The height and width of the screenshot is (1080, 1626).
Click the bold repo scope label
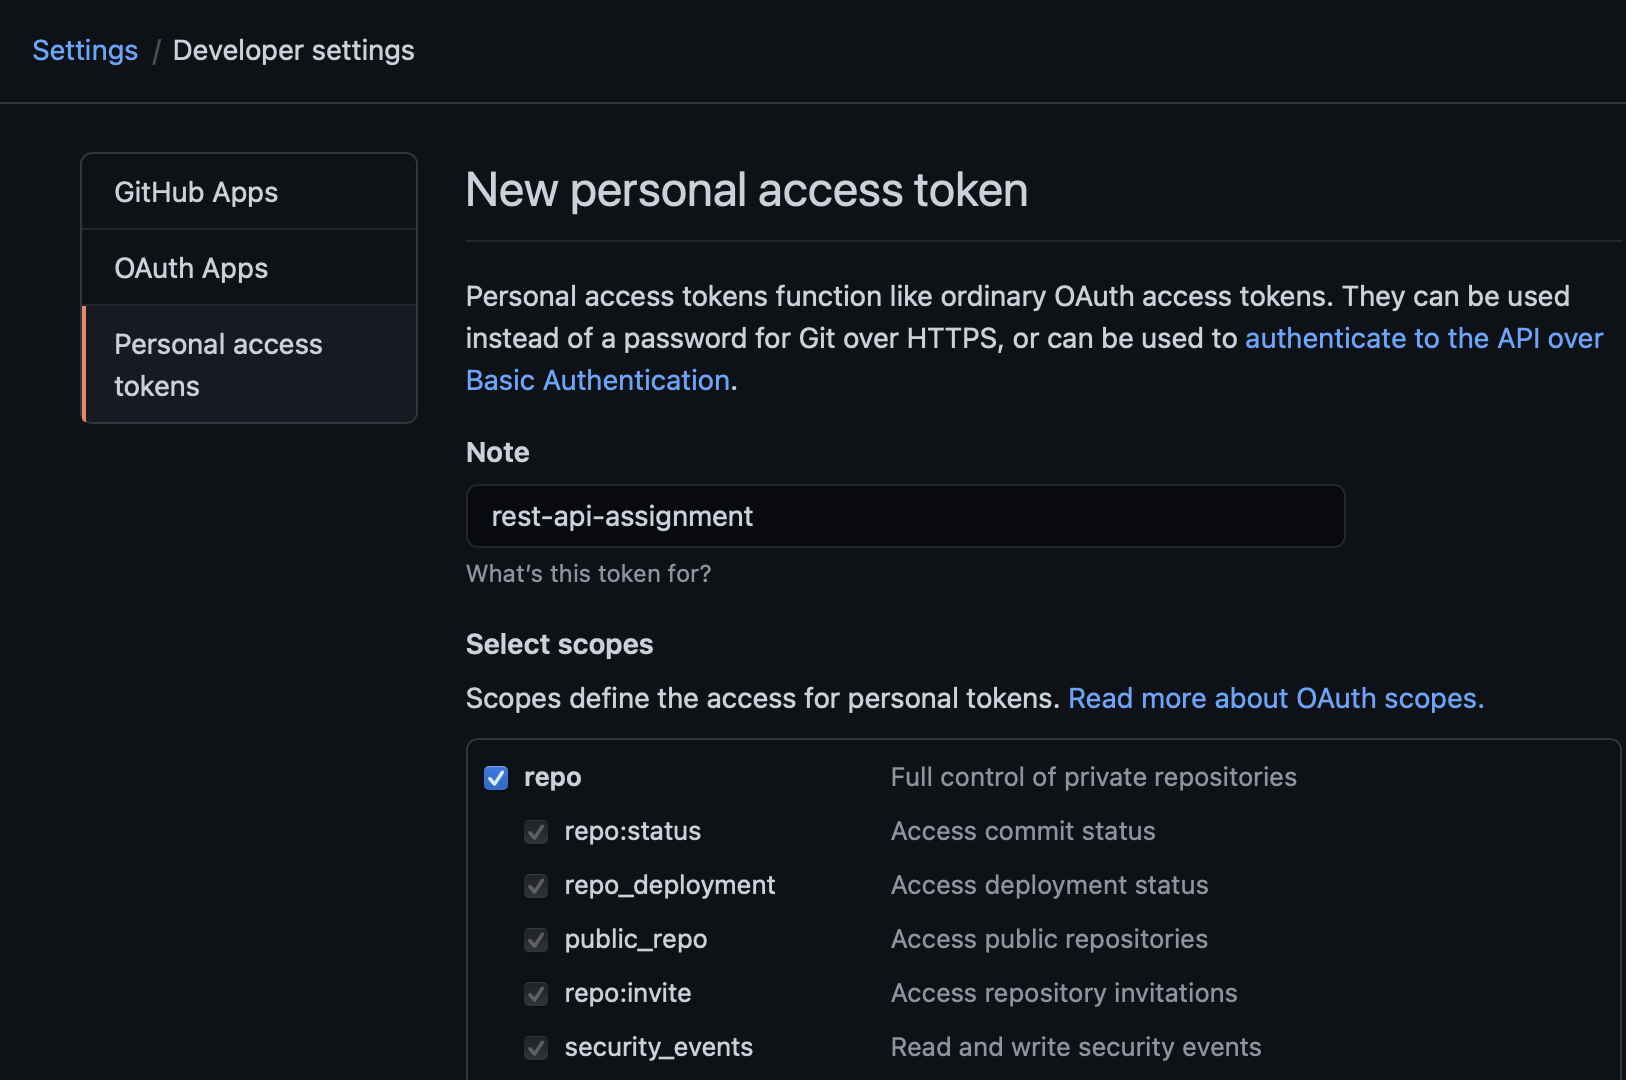point(552,778)
